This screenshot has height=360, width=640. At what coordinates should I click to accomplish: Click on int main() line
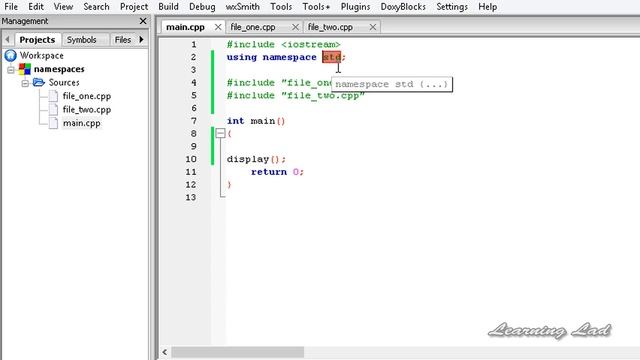(256, 121)
